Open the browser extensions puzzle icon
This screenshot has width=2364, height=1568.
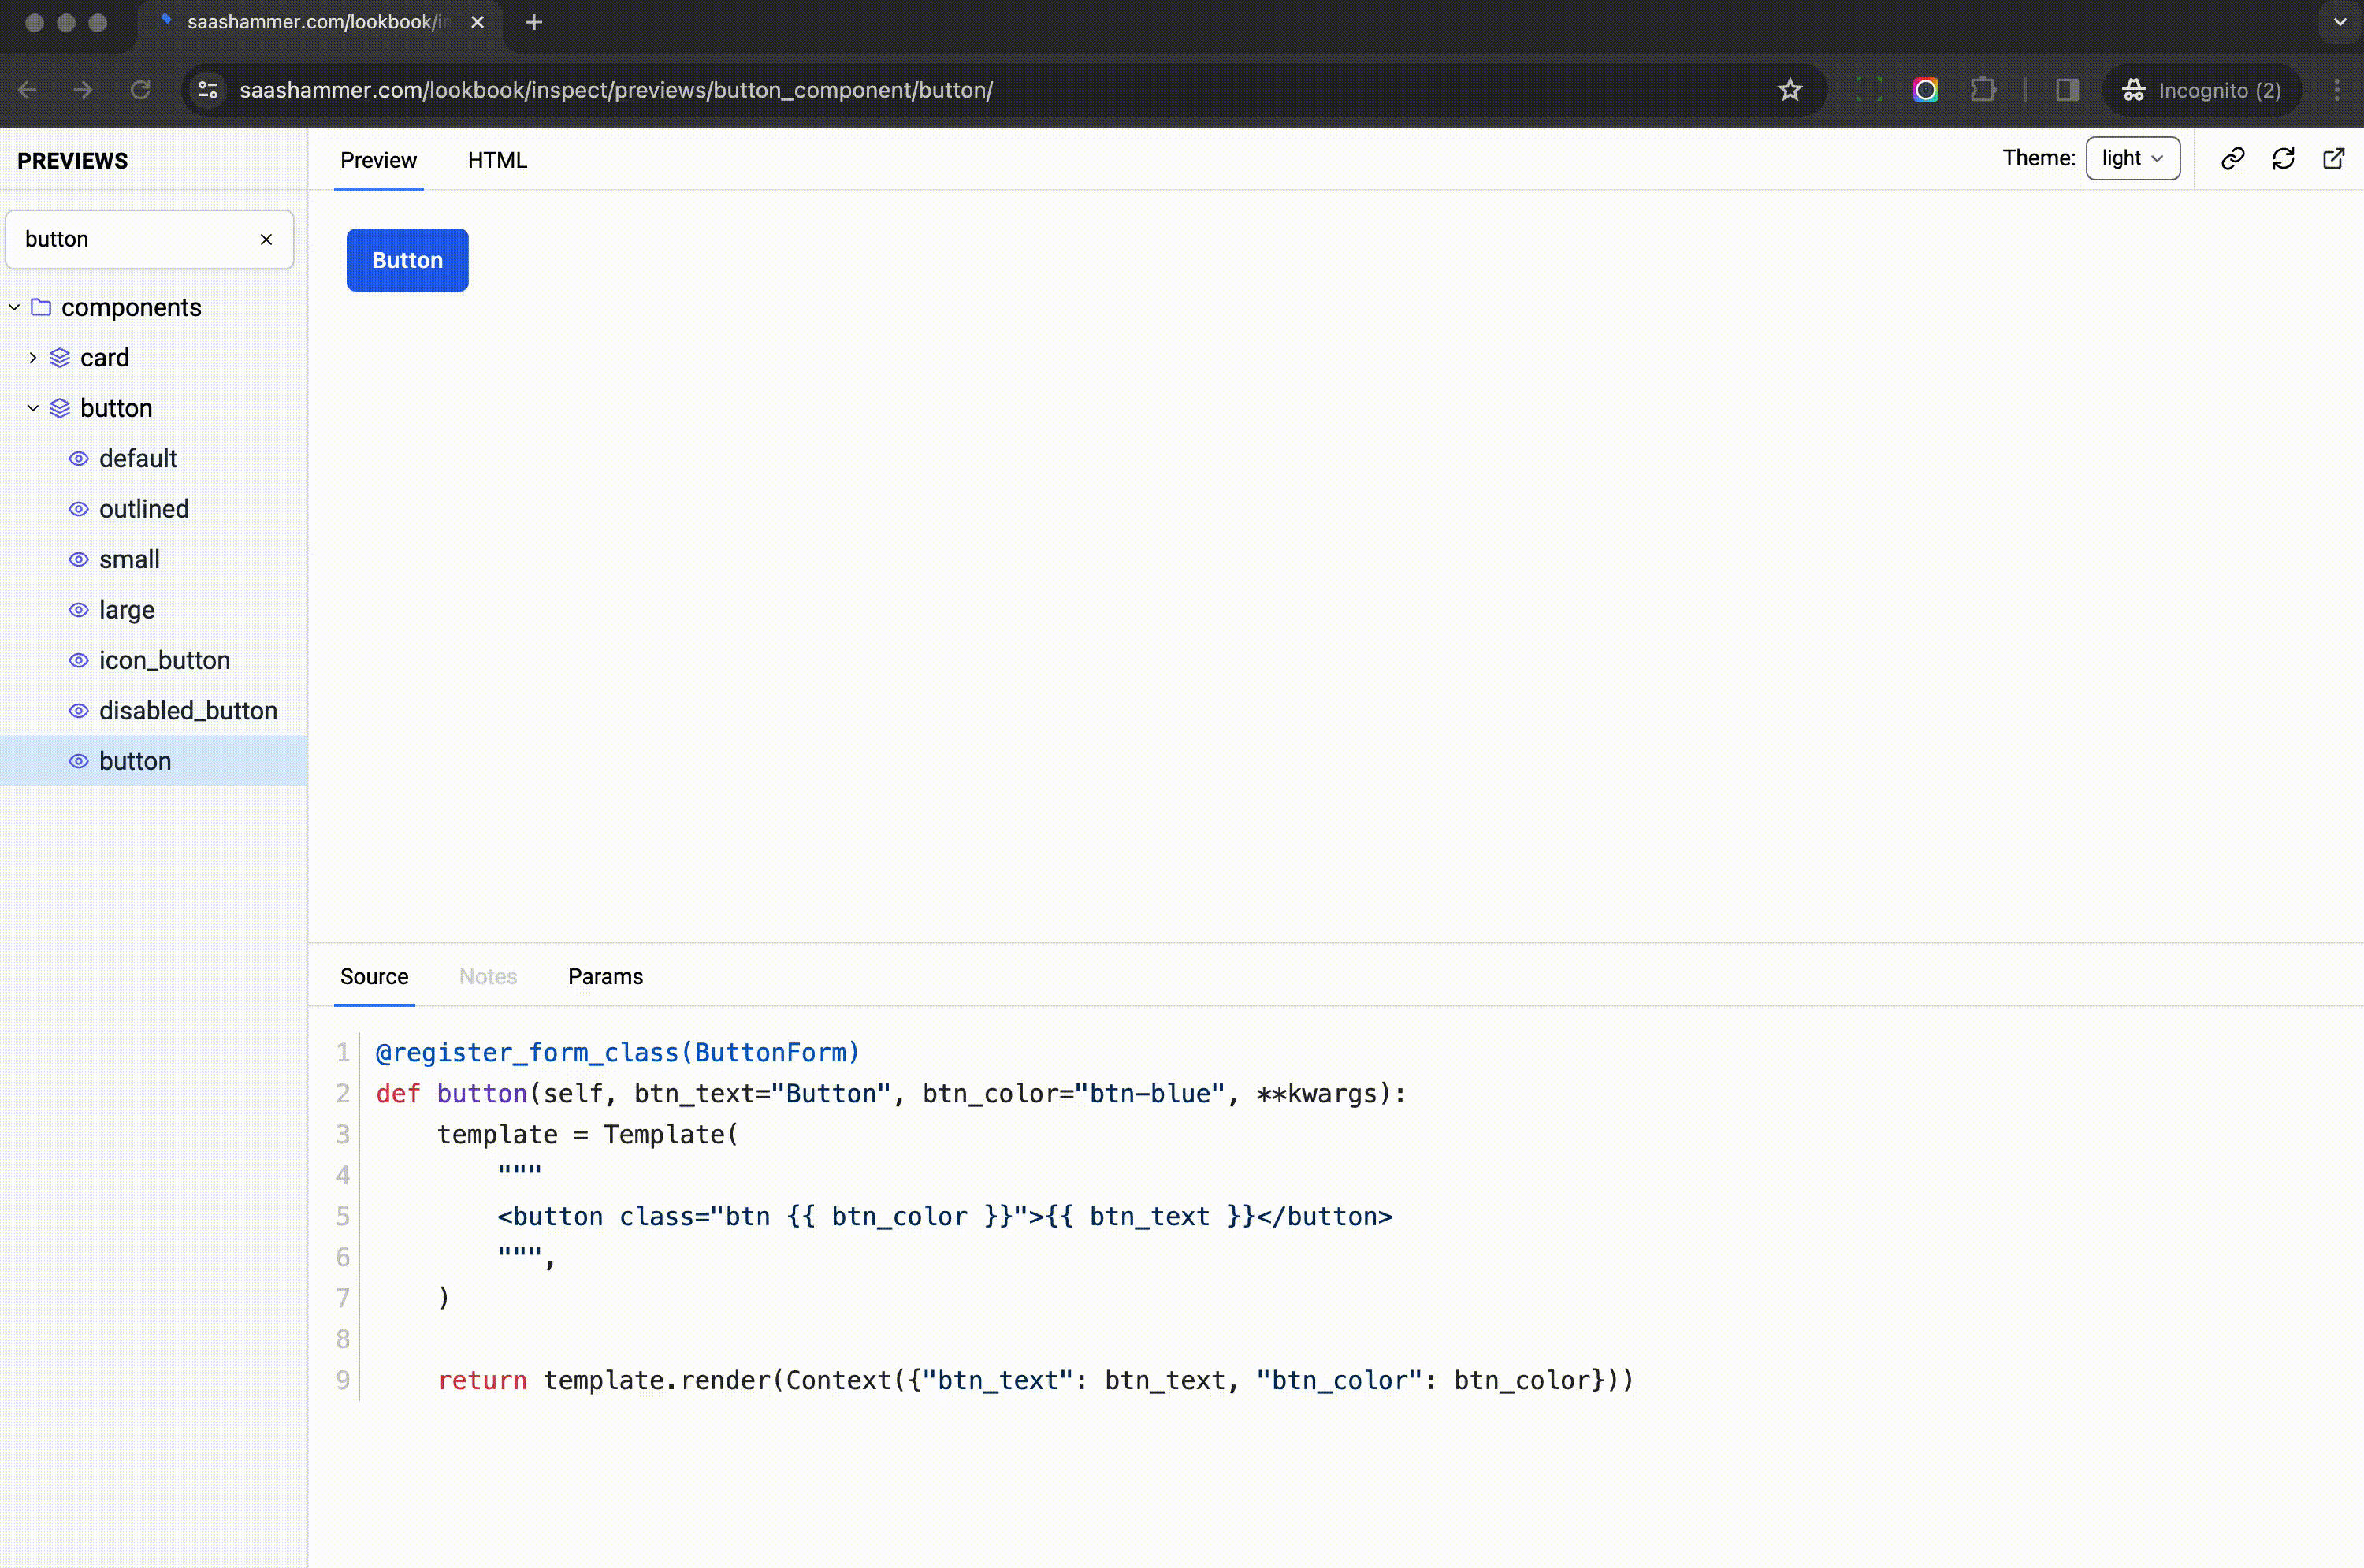(1983, 89)
